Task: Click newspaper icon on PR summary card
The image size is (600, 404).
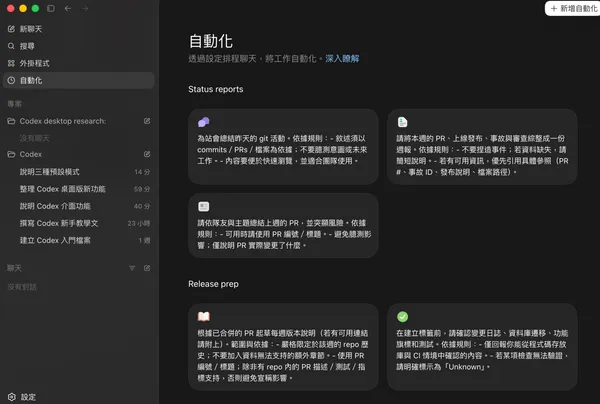Action: [x=204, y=207]
